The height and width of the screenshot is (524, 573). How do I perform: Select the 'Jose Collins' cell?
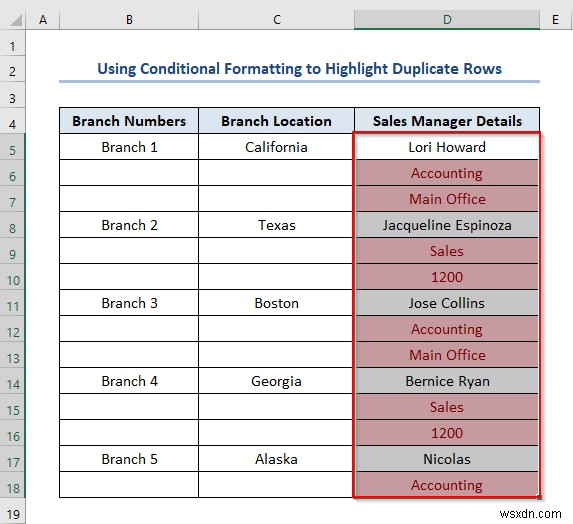click(x=447, y=303)
